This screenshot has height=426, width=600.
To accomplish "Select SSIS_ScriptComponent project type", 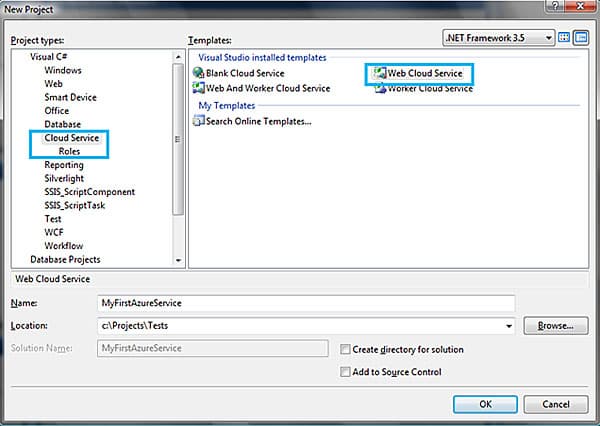I will coord(90,192).
